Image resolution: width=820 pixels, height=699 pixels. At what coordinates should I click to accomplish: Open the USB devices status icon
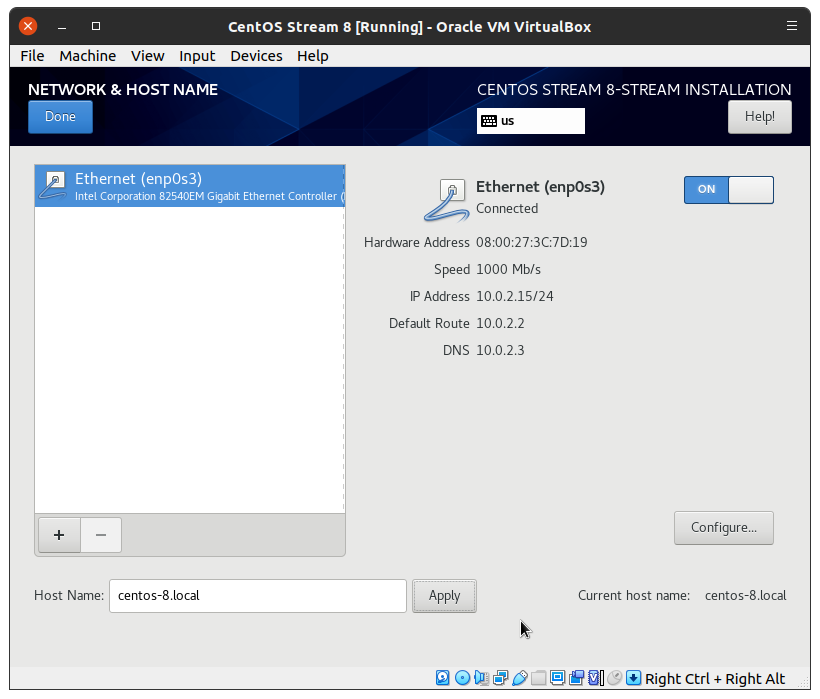[519, 678]
